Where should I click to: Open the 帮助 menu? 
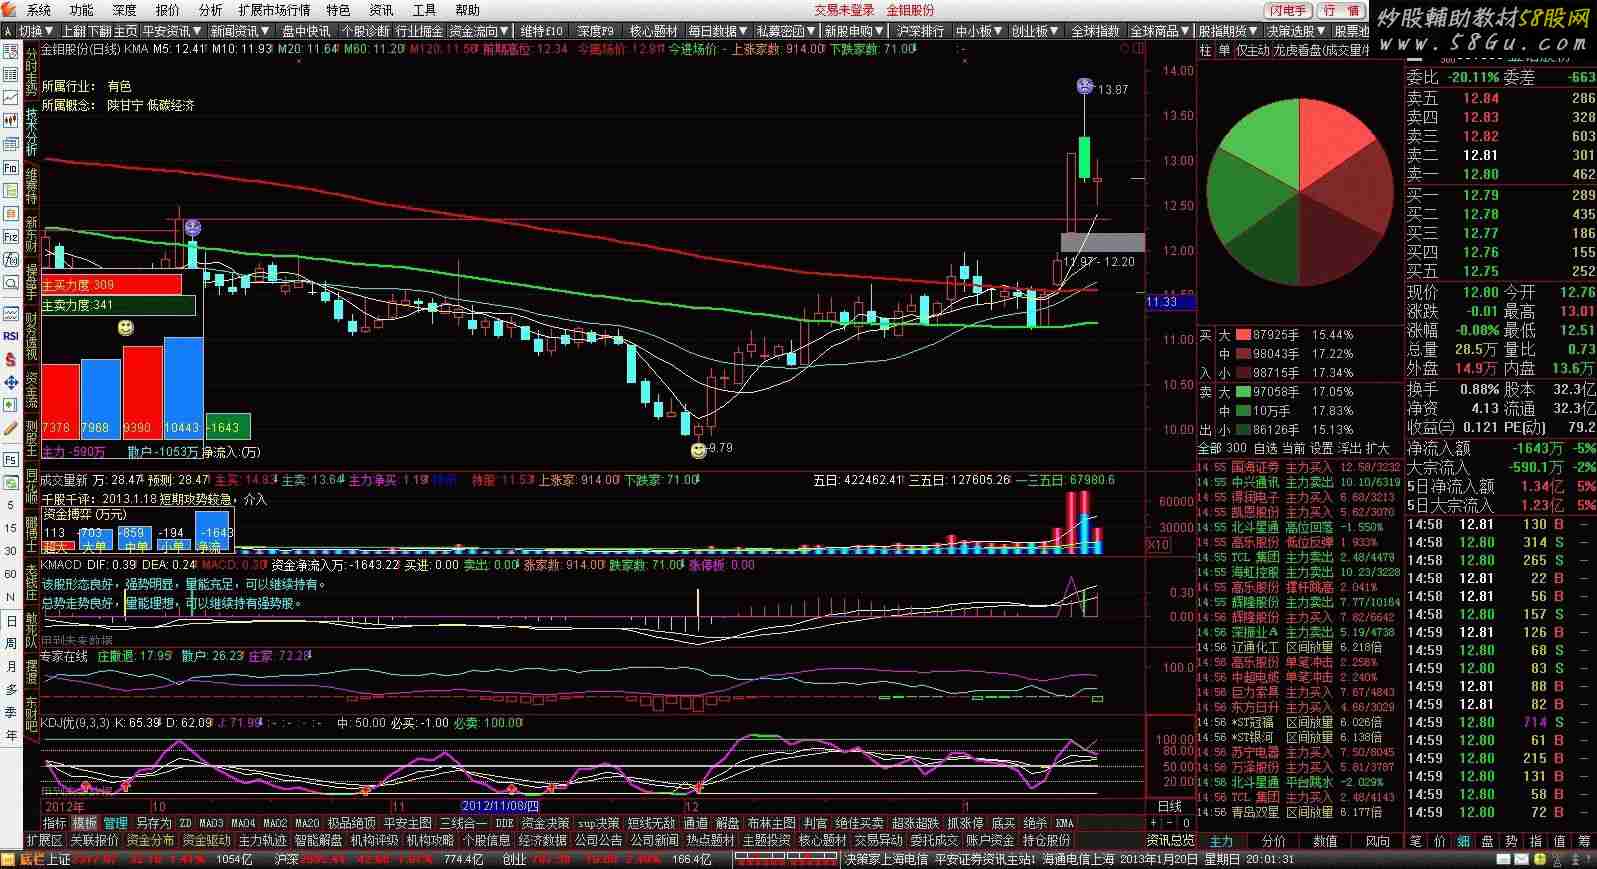(x=467, y=10)
